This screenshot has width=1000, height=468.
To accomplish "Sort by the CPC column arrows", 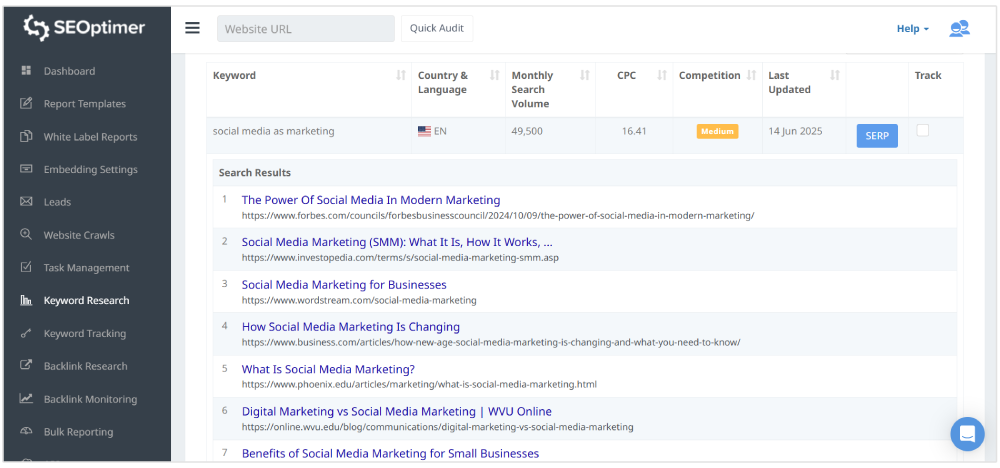I will click(x=661, y=76).
